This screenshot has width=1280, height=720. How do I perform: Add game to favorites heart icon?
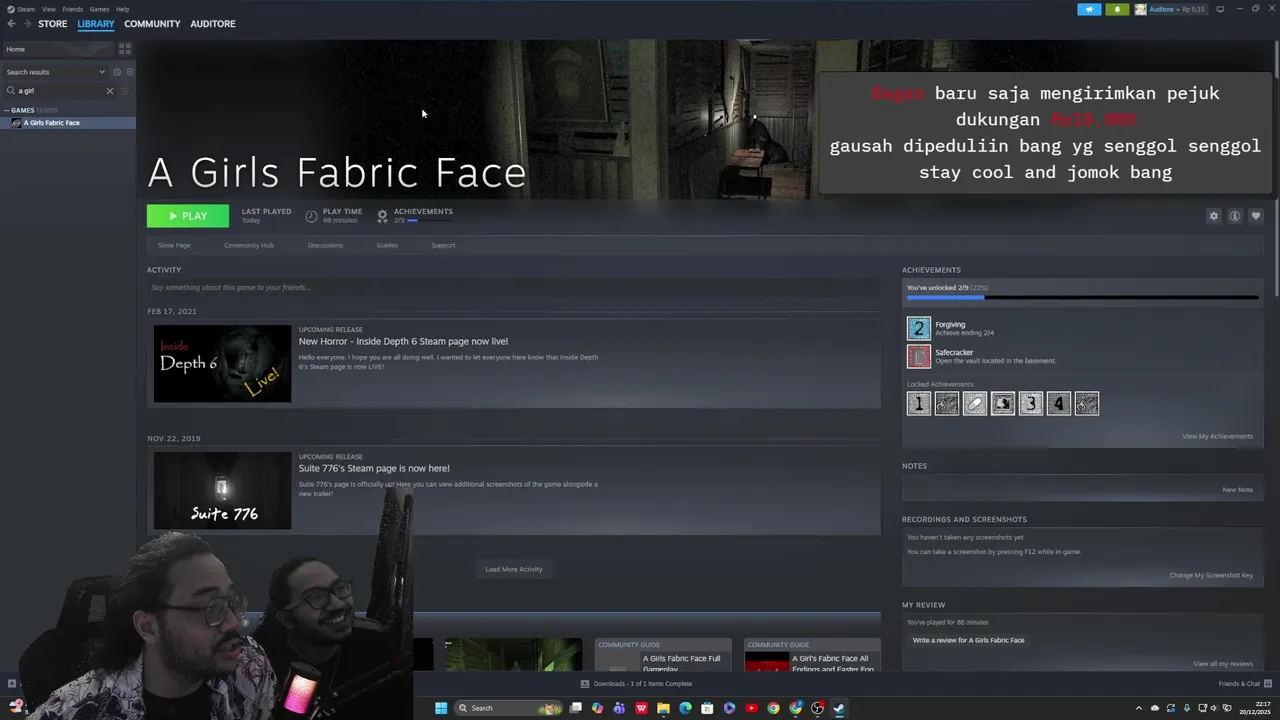(x=1256, y=216)
